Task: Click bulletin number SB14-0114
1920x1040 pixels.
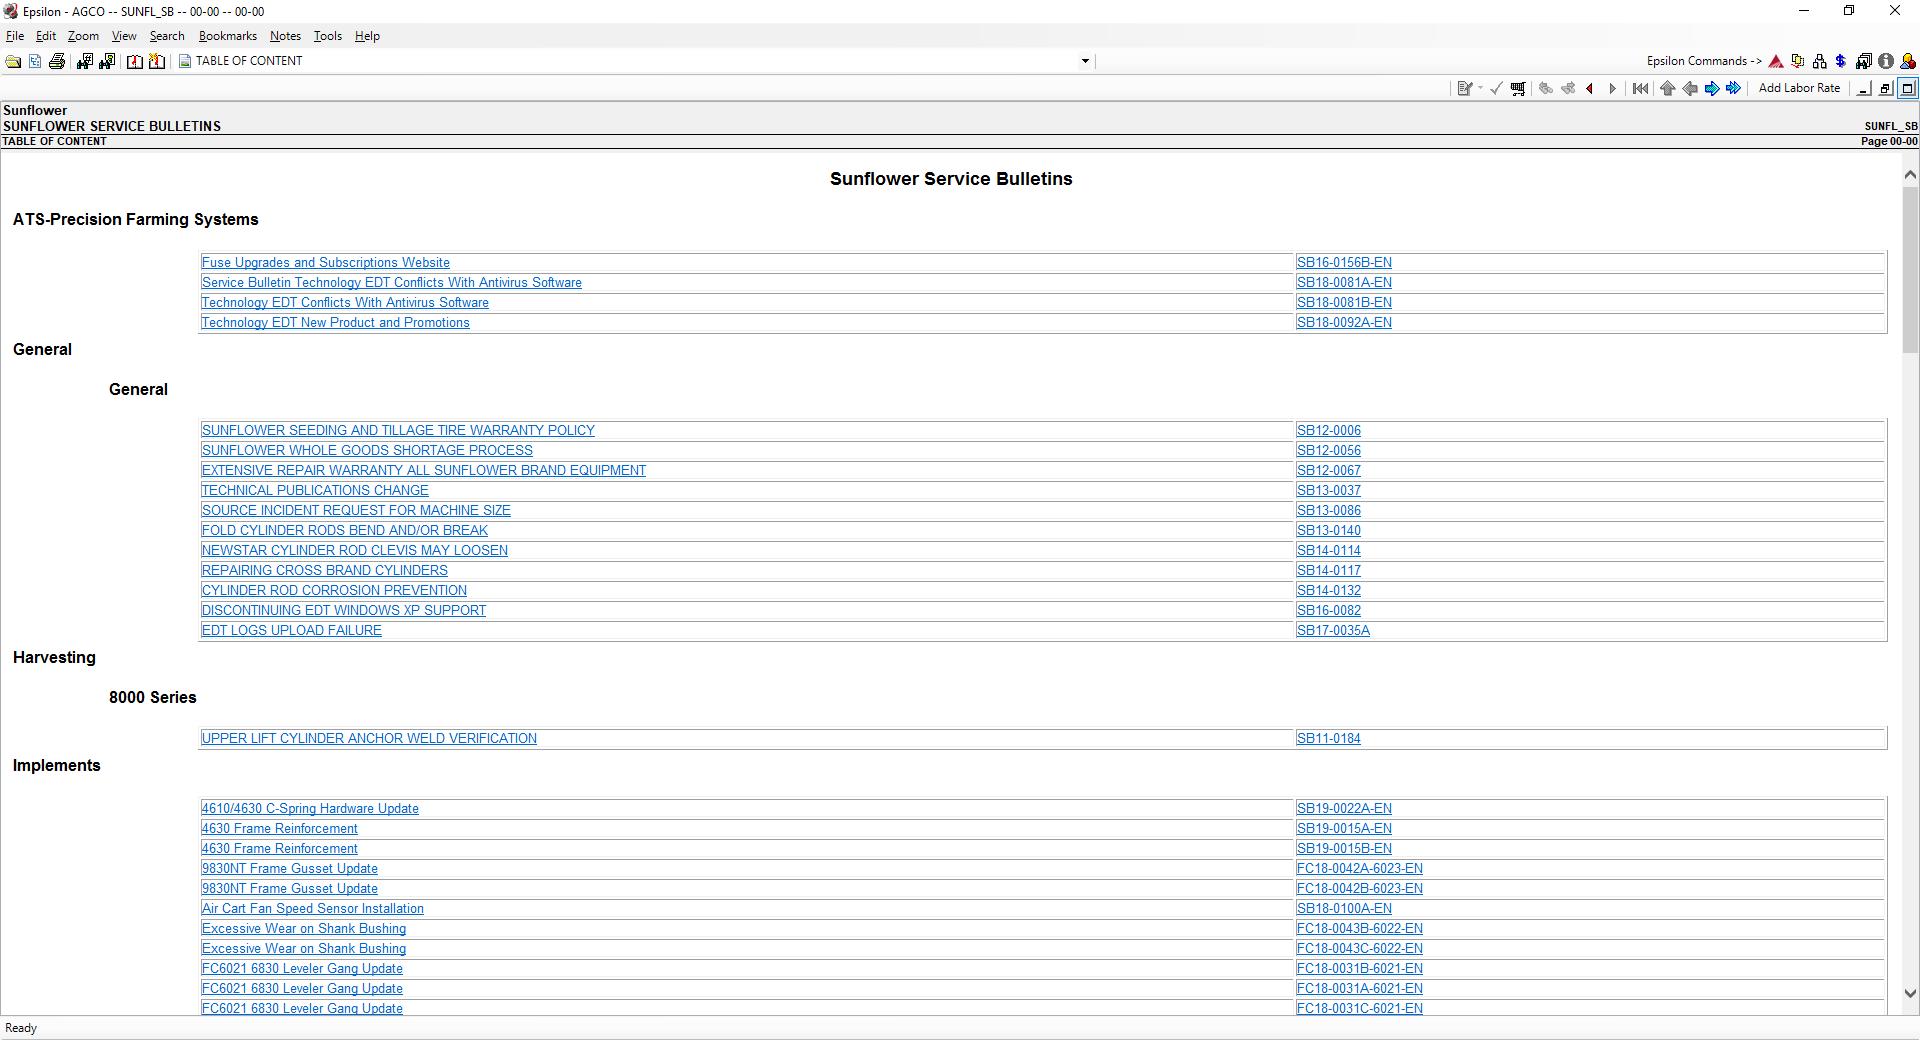Action: coord(1329,551)
